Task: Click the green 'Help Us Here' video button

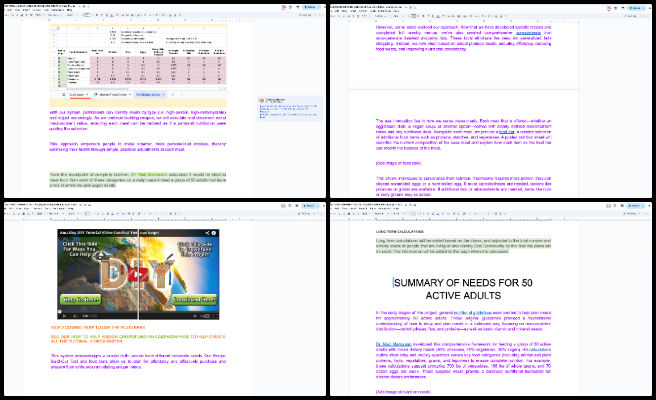Action: (x=81, y=299)
